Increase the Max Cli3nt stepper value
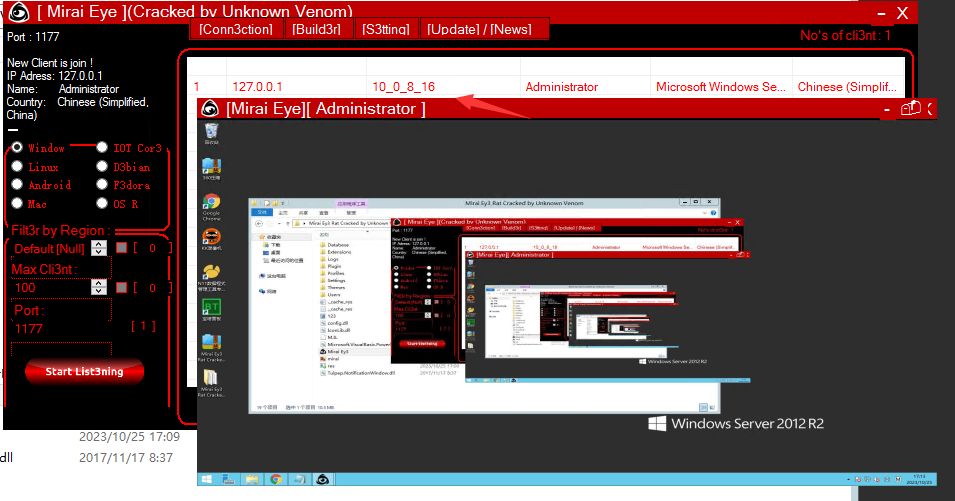Image resolution: width=955 pixels, height=501 pixels. tap(99, 284)
